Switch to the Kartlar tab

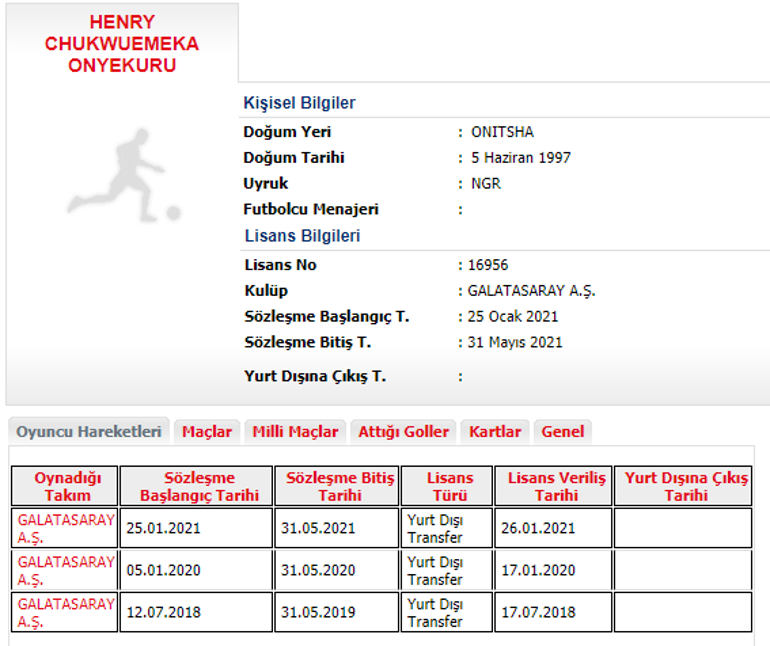click(x=495, y=431)
